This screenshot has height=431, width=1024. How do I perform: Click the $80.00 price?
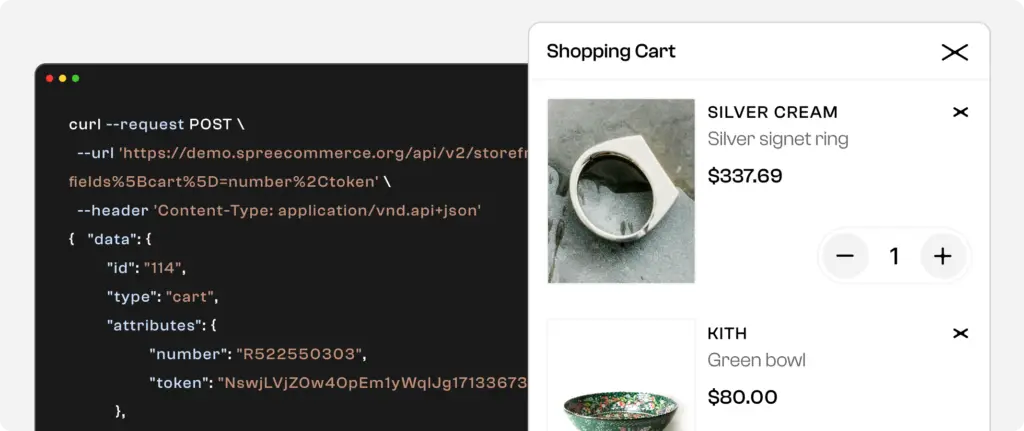742,397
